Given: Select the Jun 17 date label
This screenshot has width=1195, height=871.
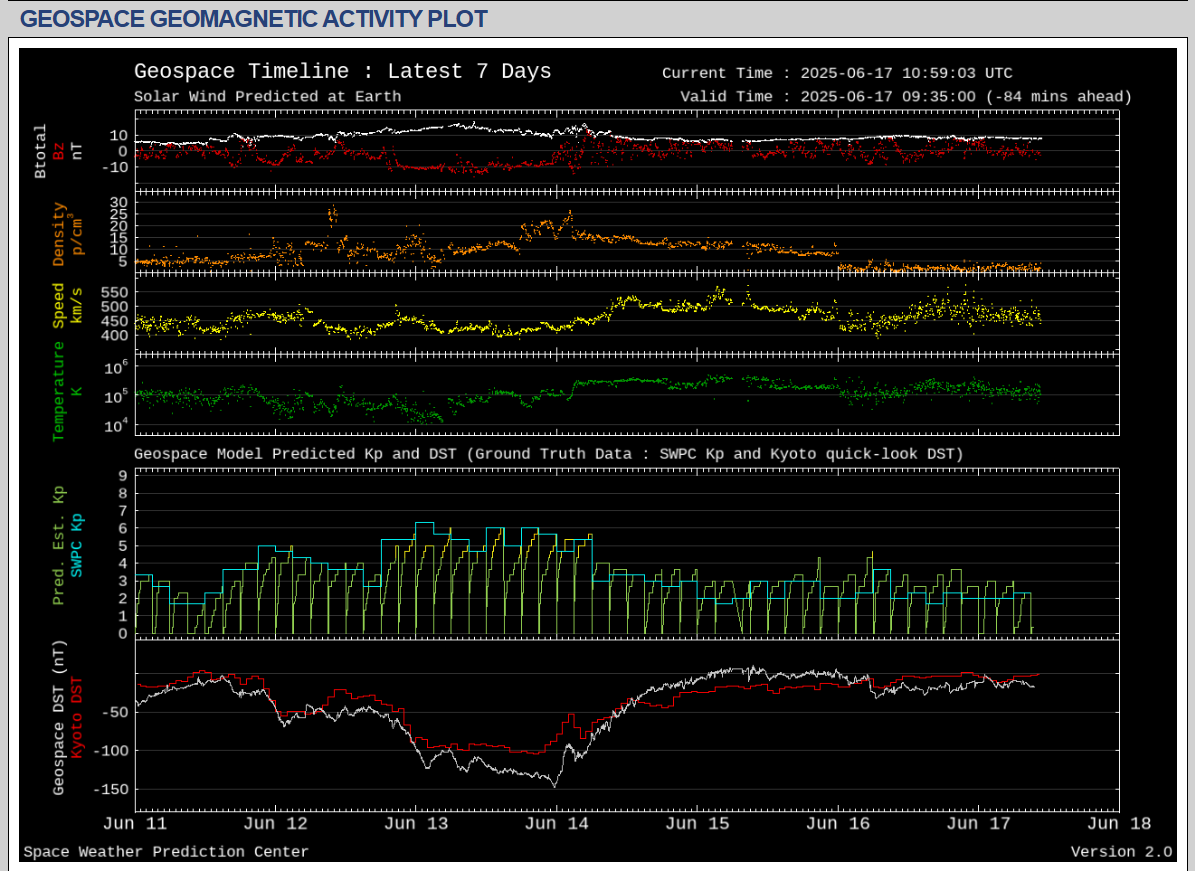Looking at the screenshot, I should (978, 824).
